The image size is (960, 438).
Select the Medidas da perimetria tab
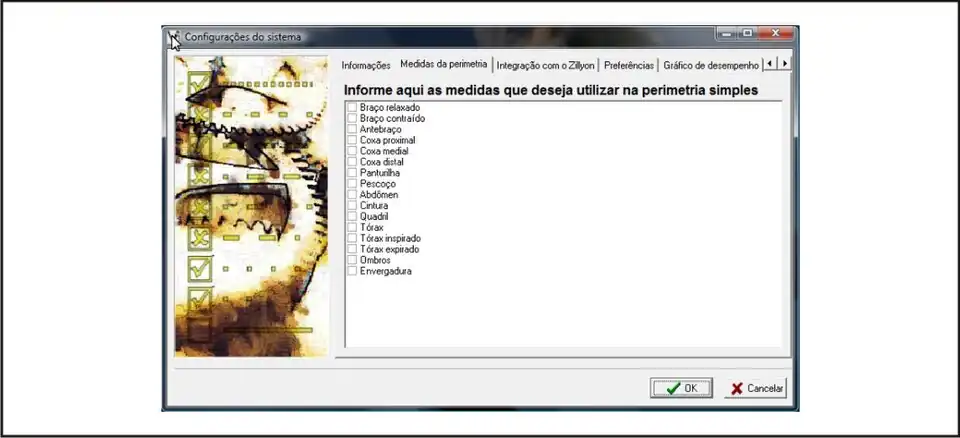pyautogui.click(x=443, y=64)
